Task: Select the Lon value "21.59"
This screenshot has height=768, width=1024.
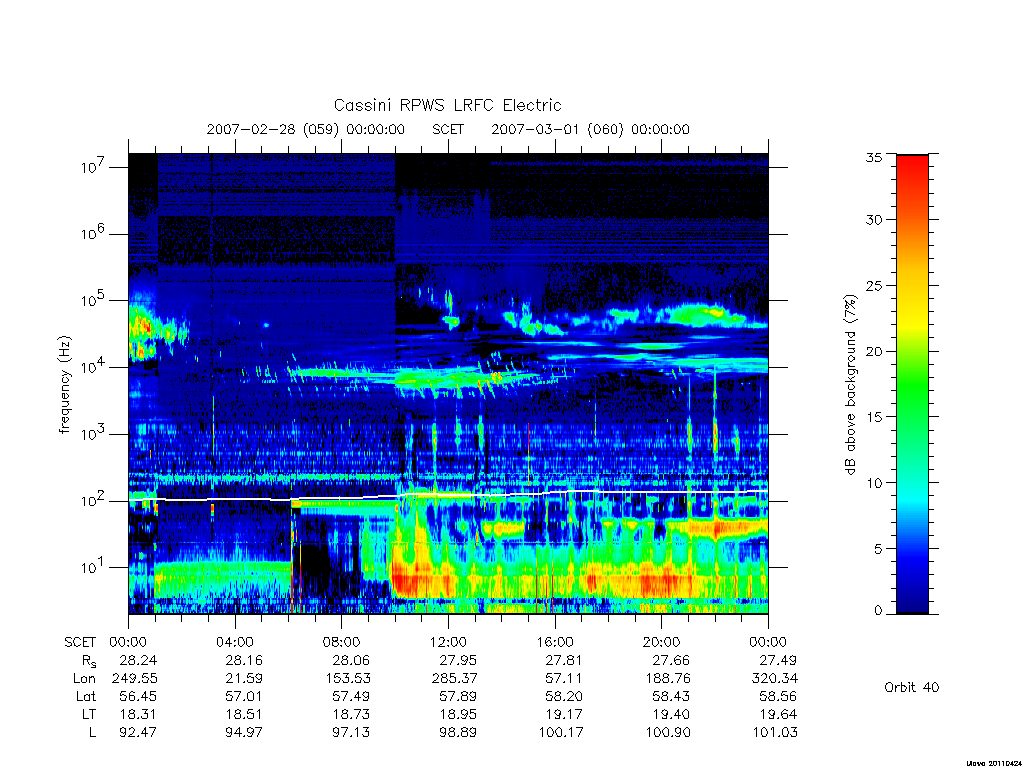Action: tap(244, 679)
